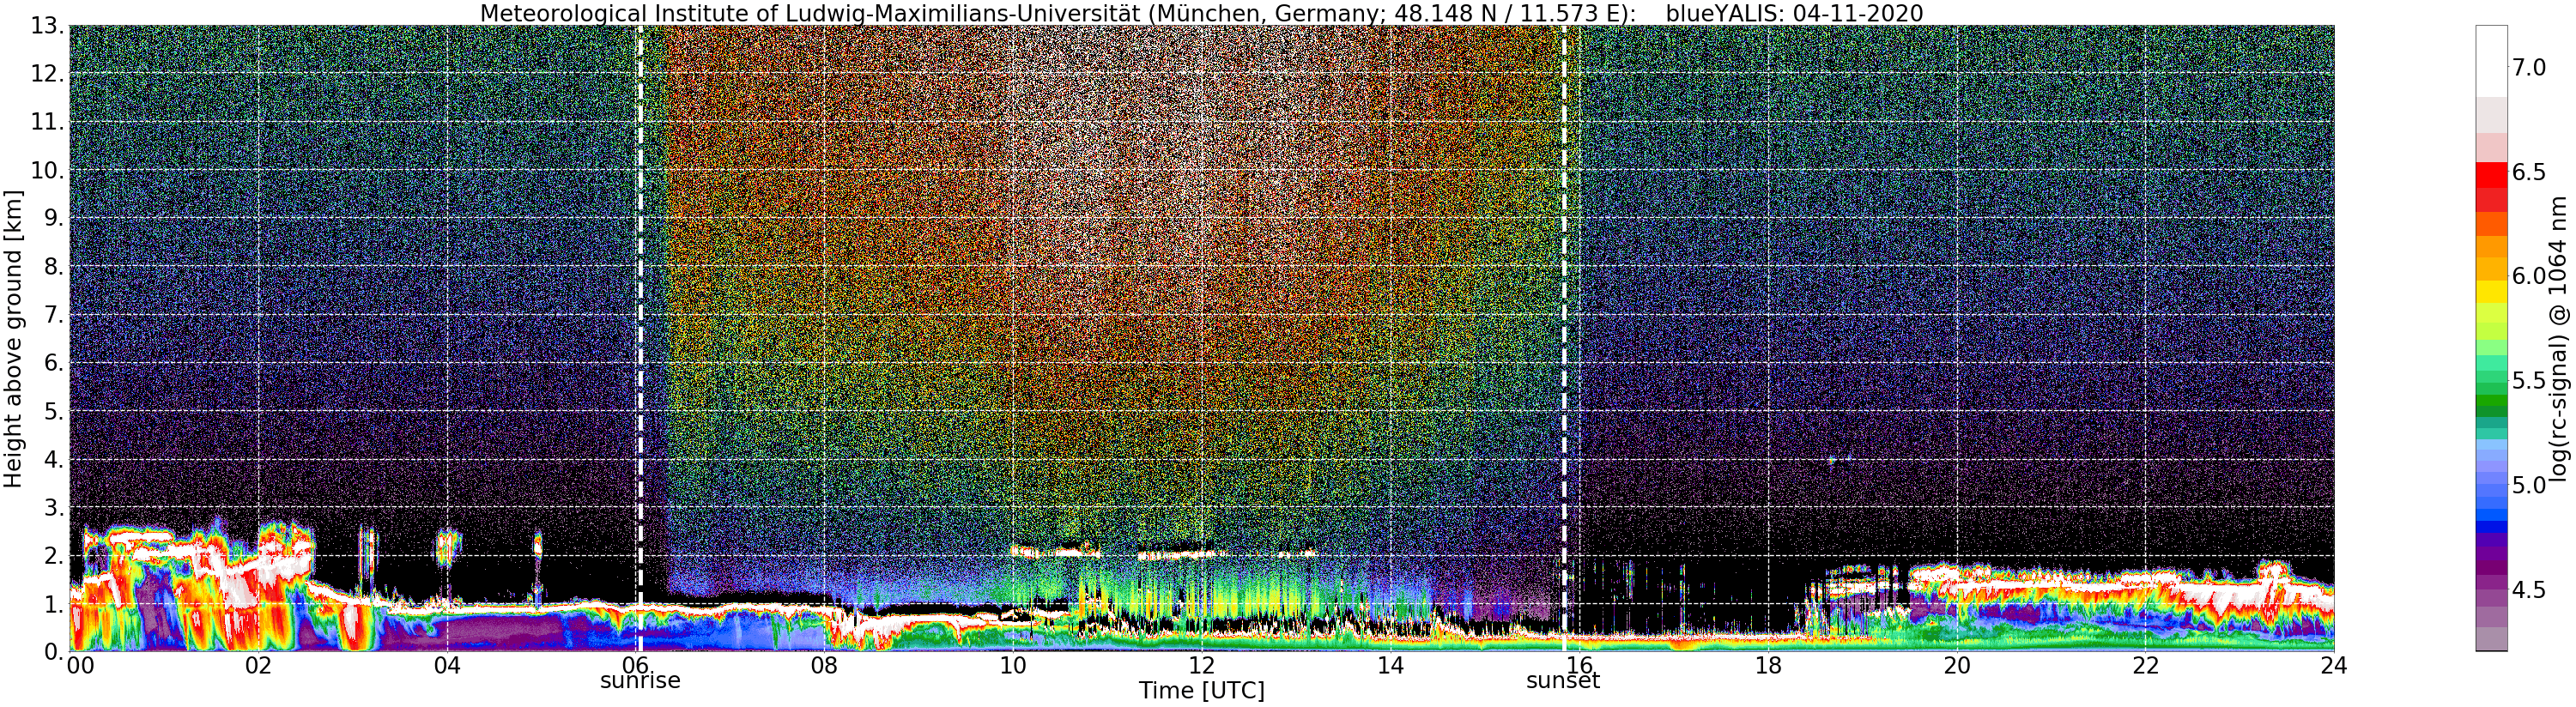Viewport: 2576px width, 707px height.
Task: Click the Time [UTC] axis label
Action: click(x=1201, y=691)
